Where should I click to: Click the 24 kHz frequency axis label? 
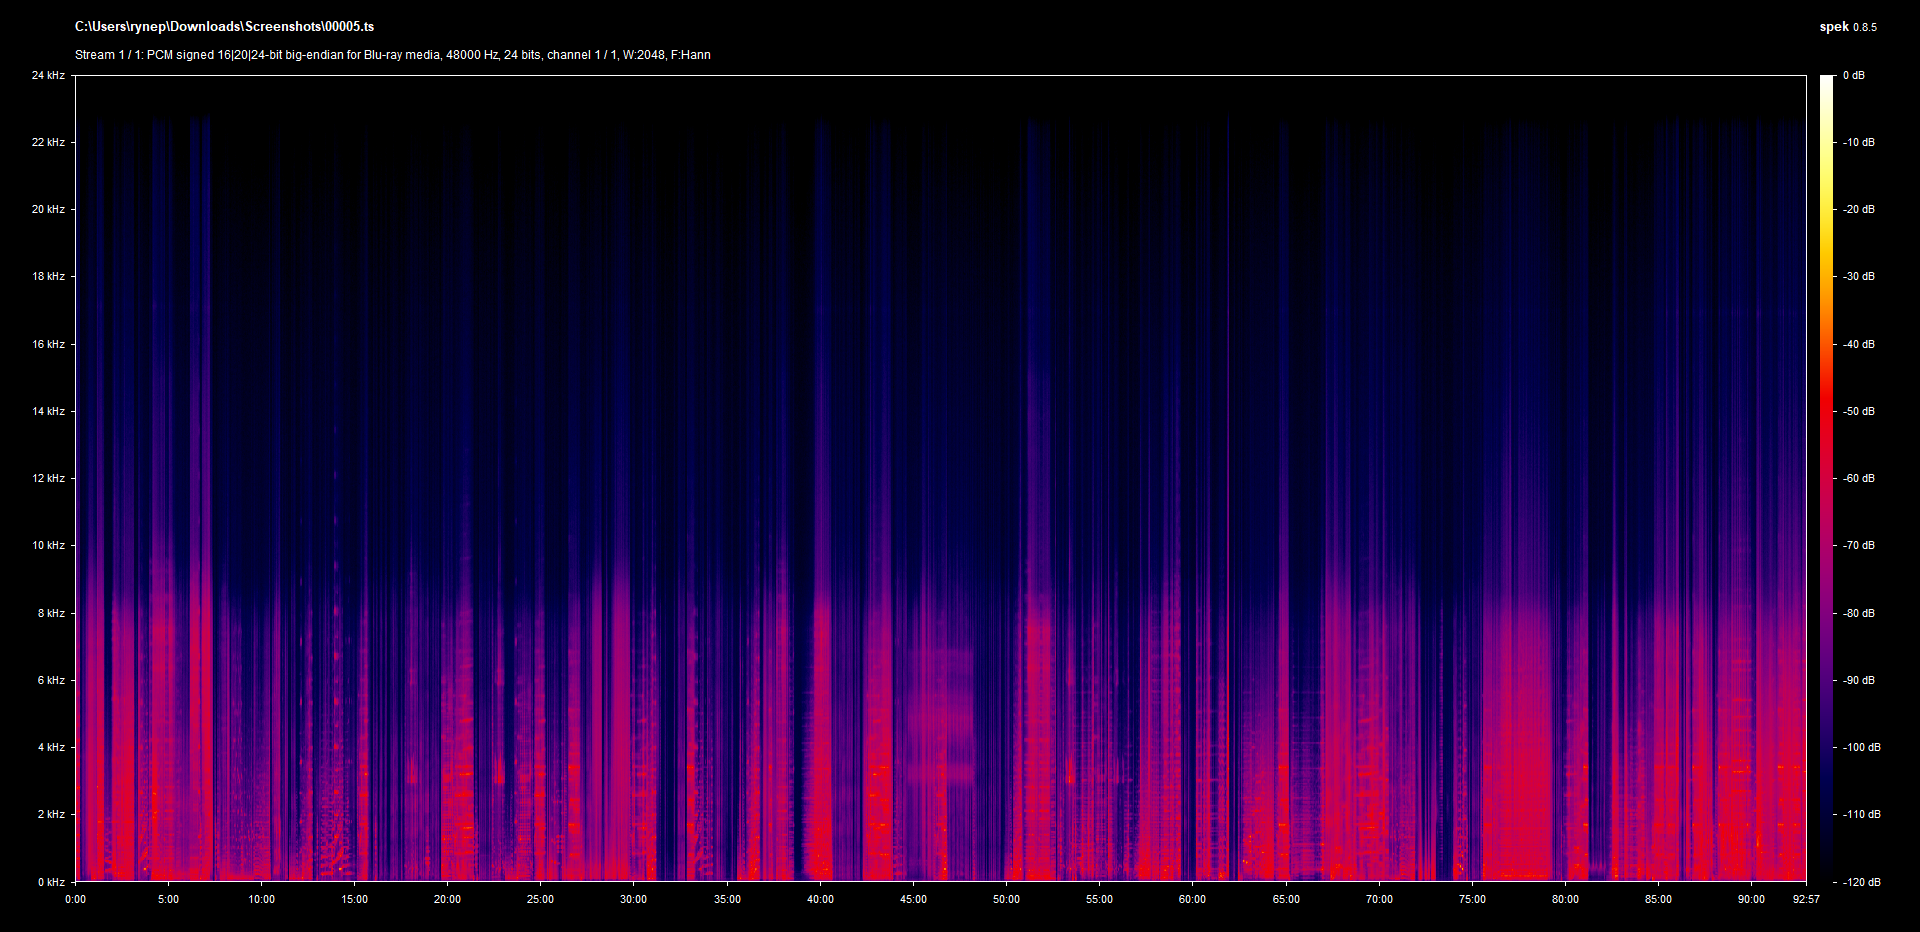[48, 76]
